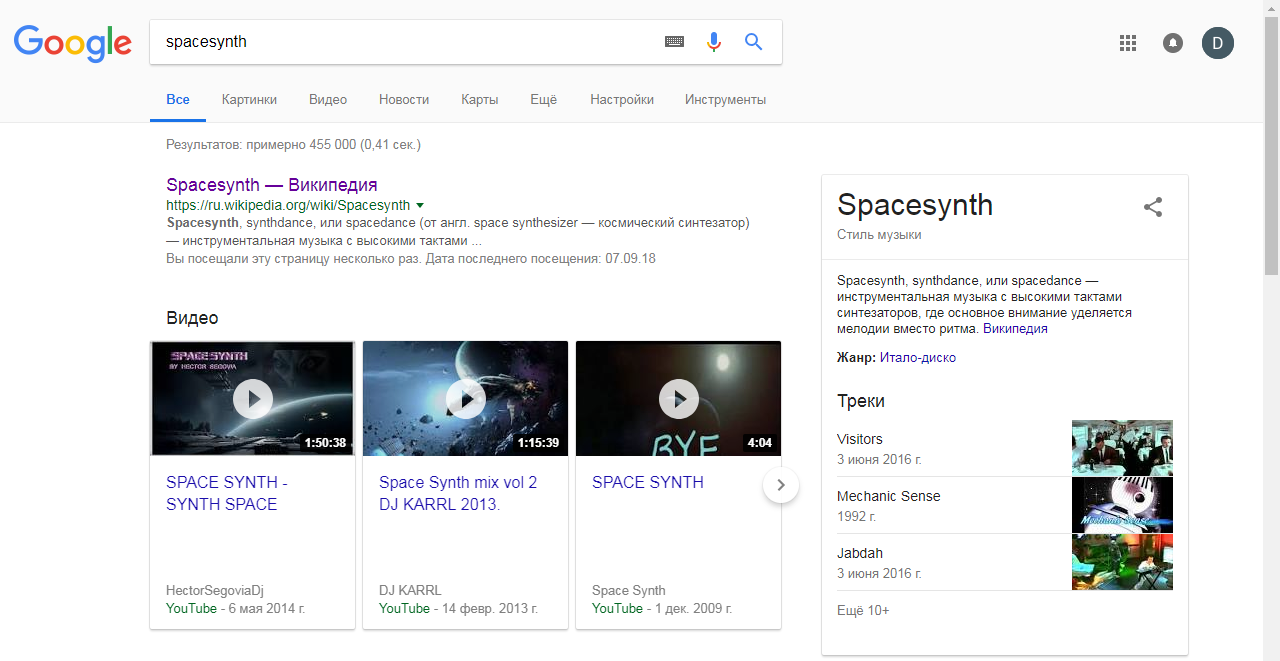Click the Треки heading

(861, 401)
